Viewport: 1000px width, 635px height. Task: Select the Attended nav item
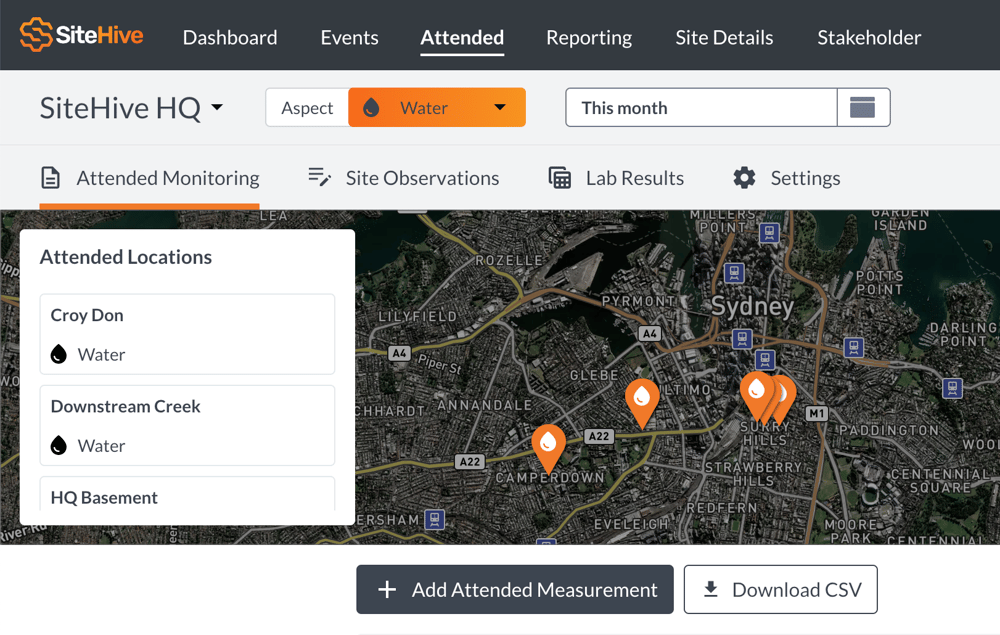click(462, 38)
